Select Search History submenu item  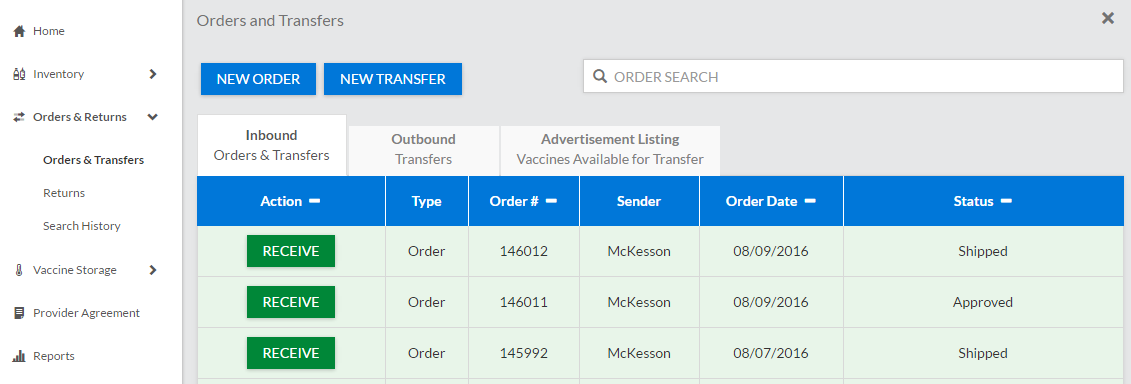point(82,226)
